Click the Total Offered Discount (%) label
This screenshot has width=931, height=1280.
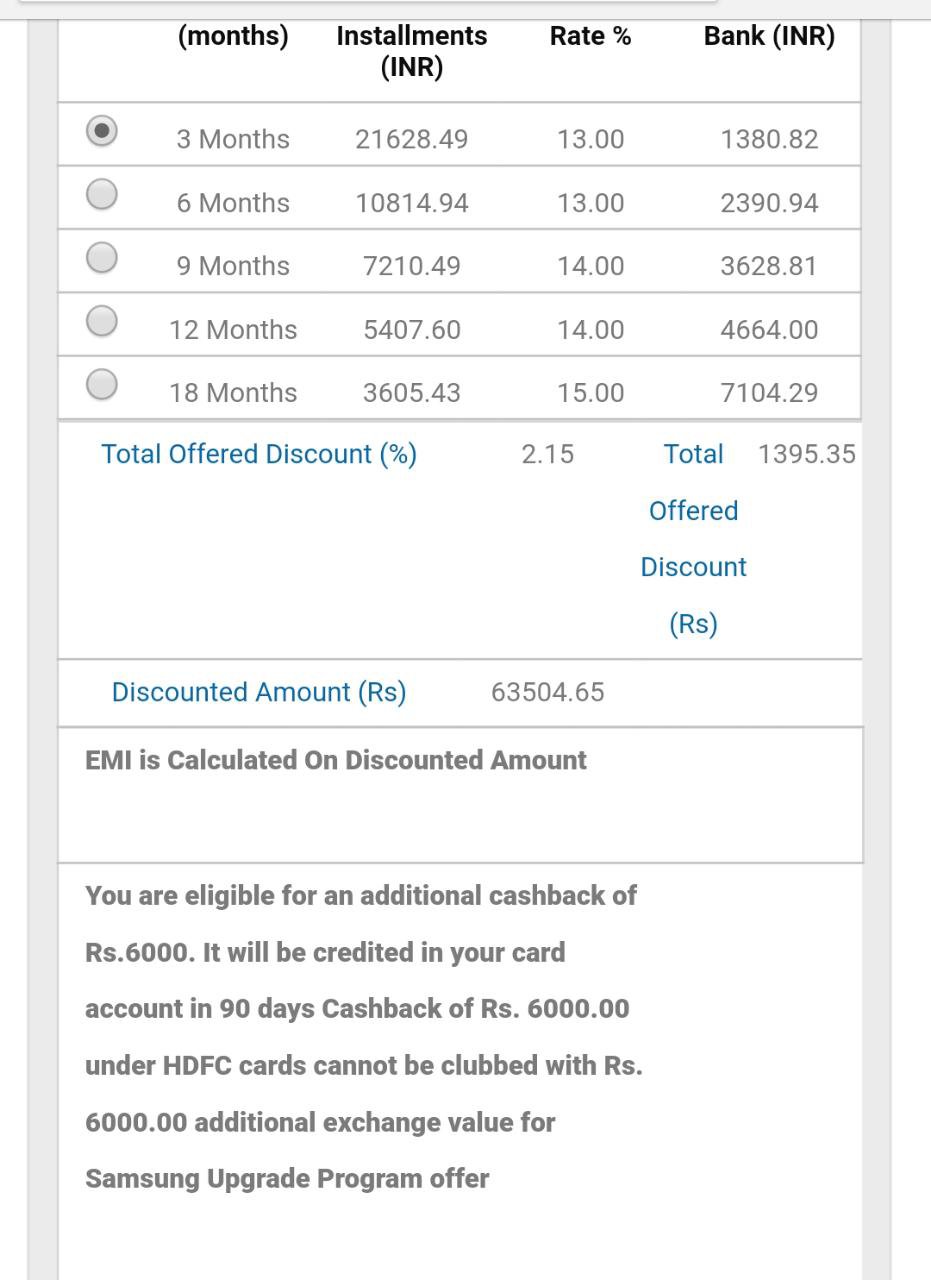click(x=259, y=454)
